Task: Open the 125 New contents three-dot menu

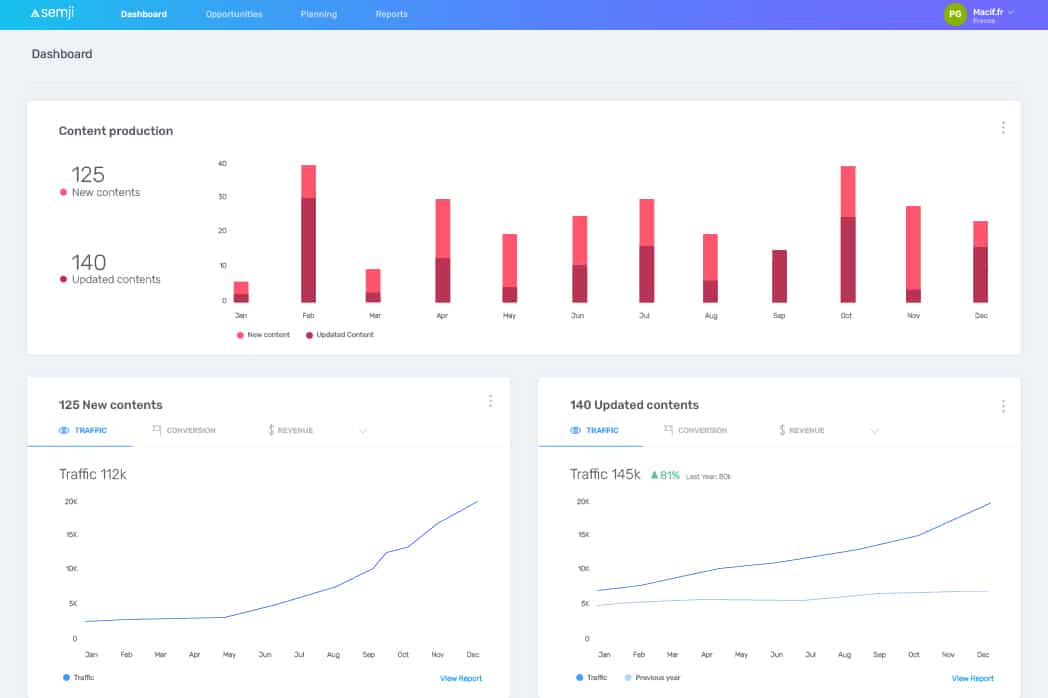Action: (x=491, y=401)
